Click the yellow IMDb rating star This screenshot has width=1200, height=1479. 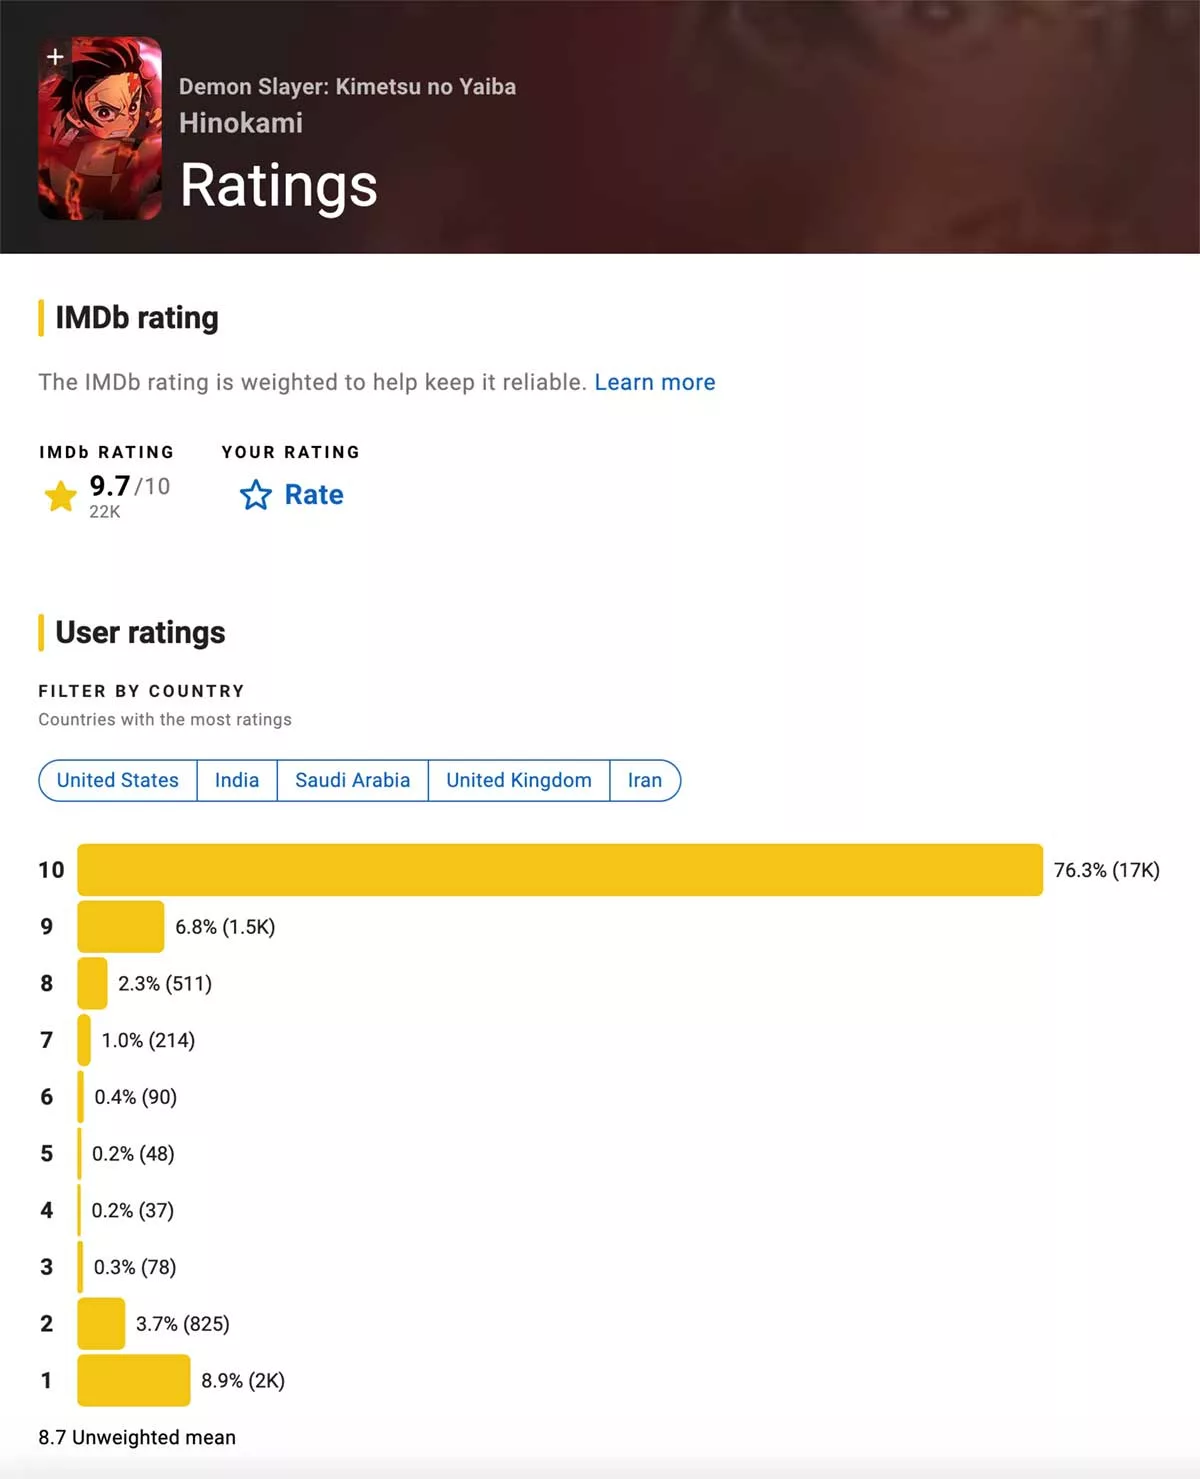[x=61, y=496]
